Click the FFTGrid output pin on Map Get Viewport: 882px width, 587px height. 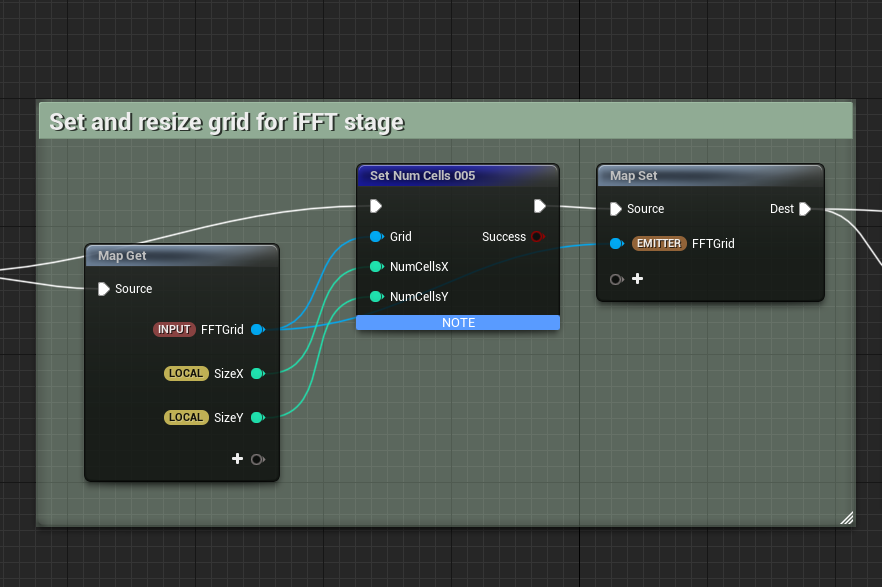257,329
